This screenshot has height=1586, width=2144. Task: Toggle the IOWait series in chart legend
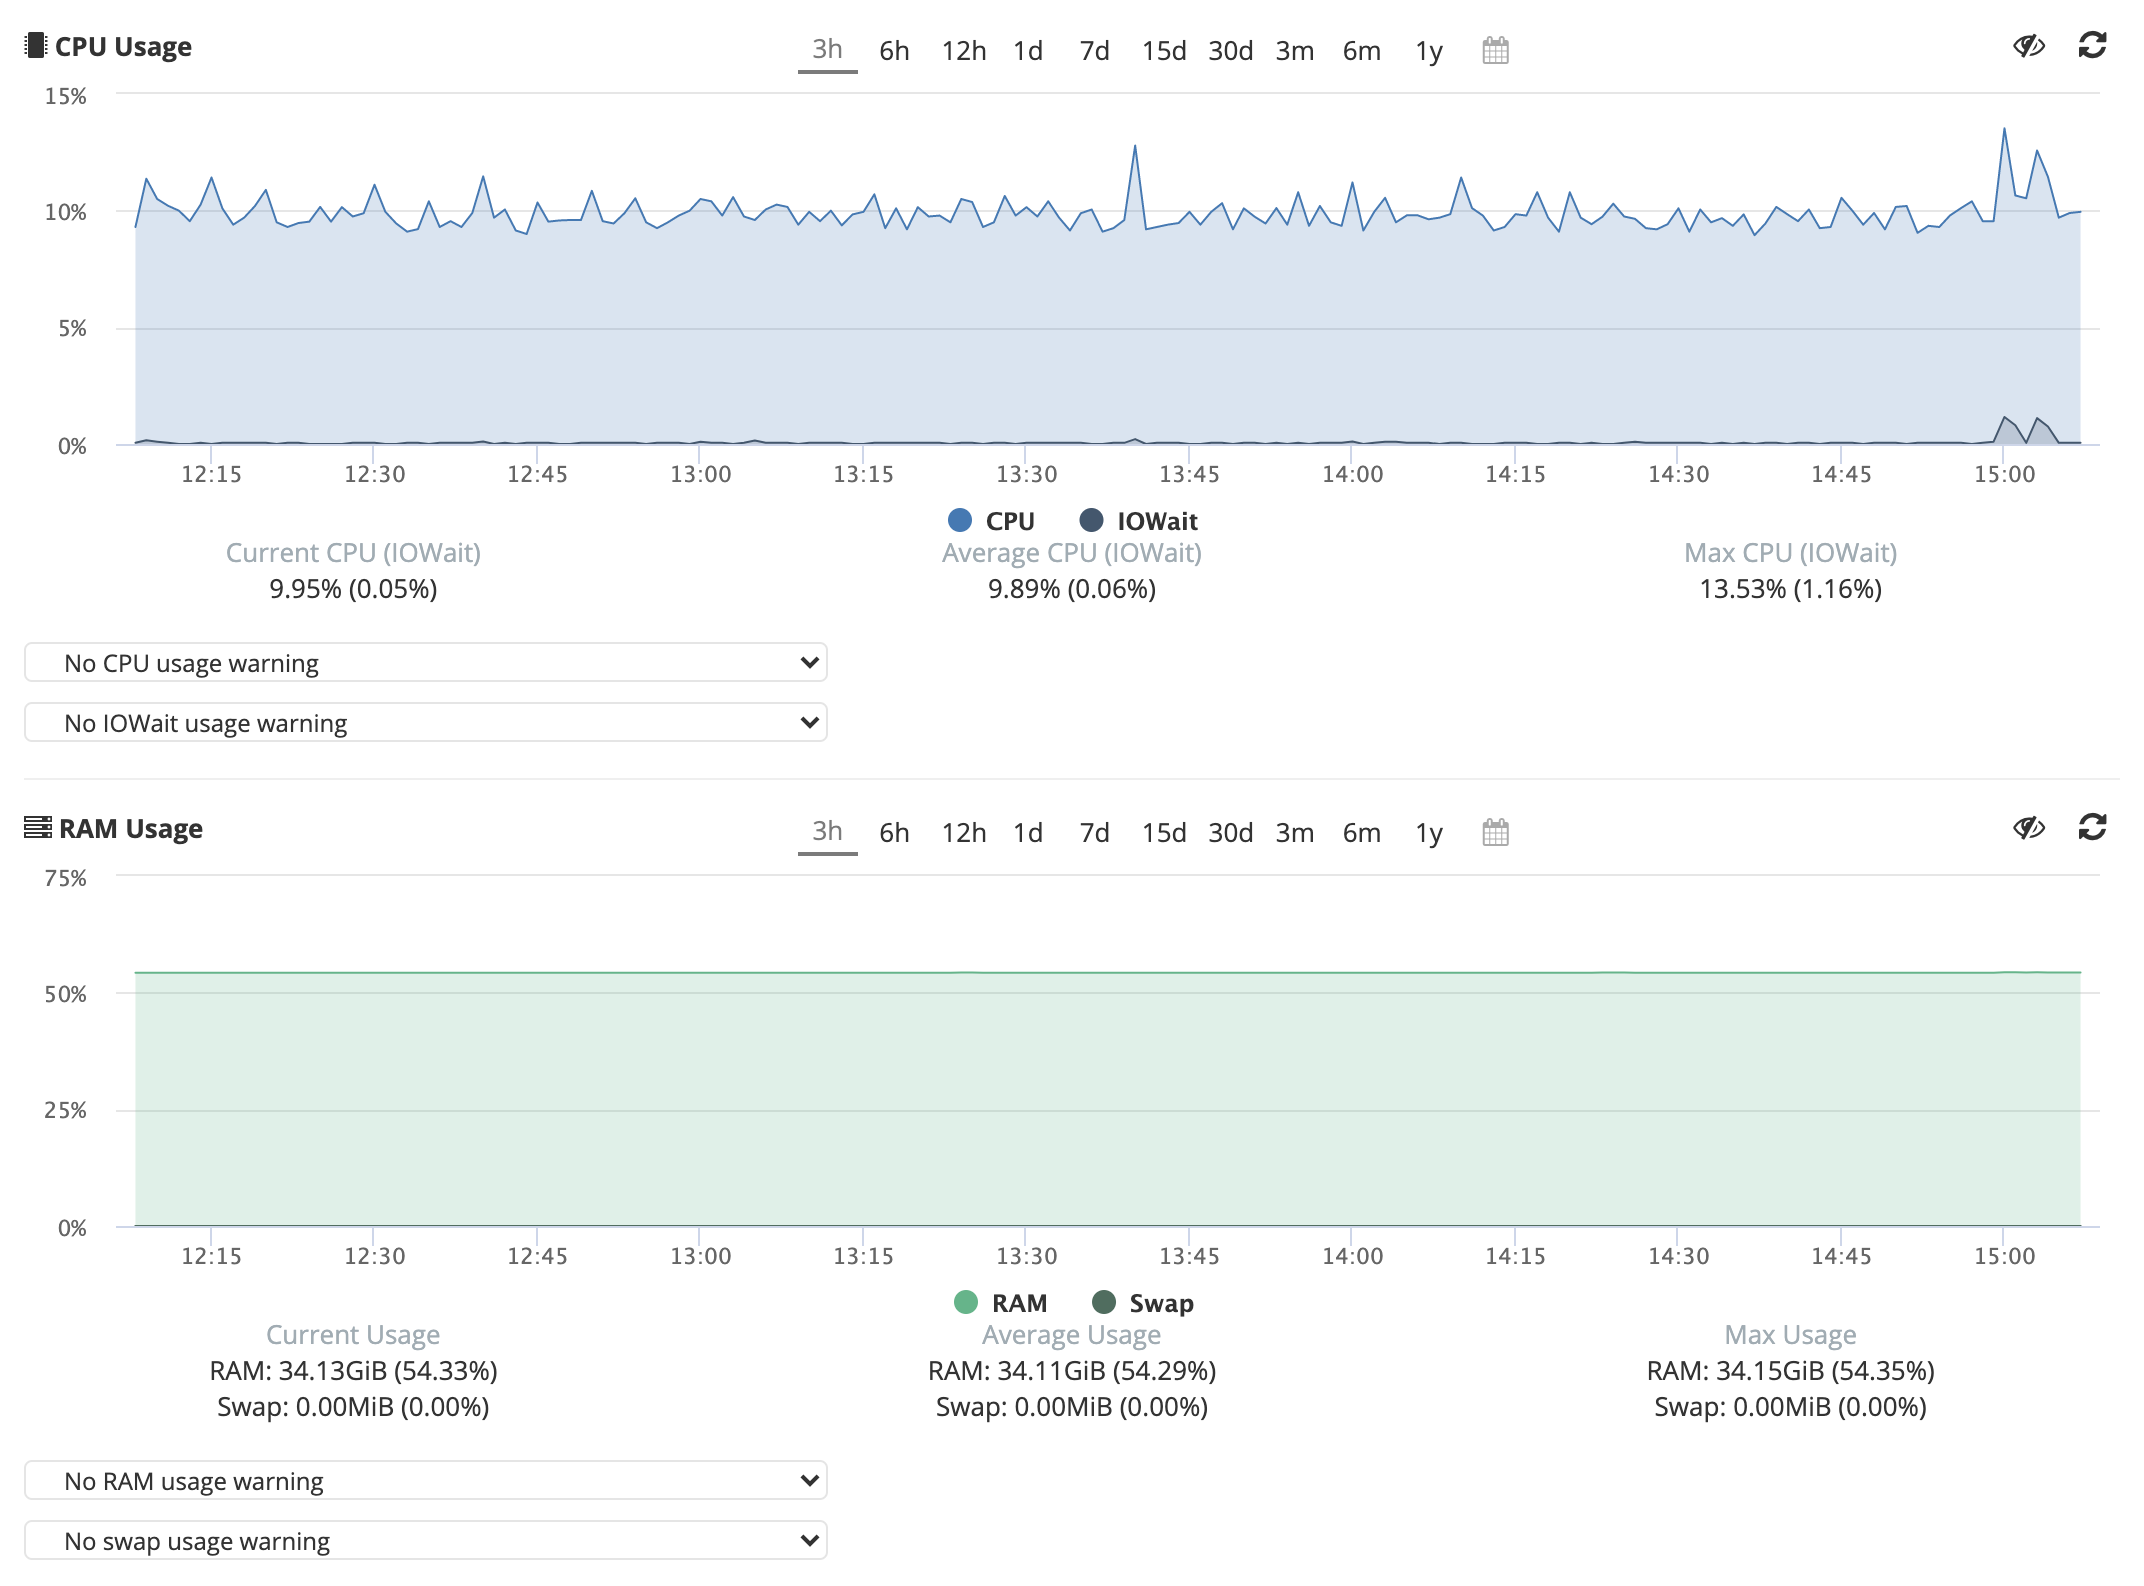click(x=1139, y=521)
